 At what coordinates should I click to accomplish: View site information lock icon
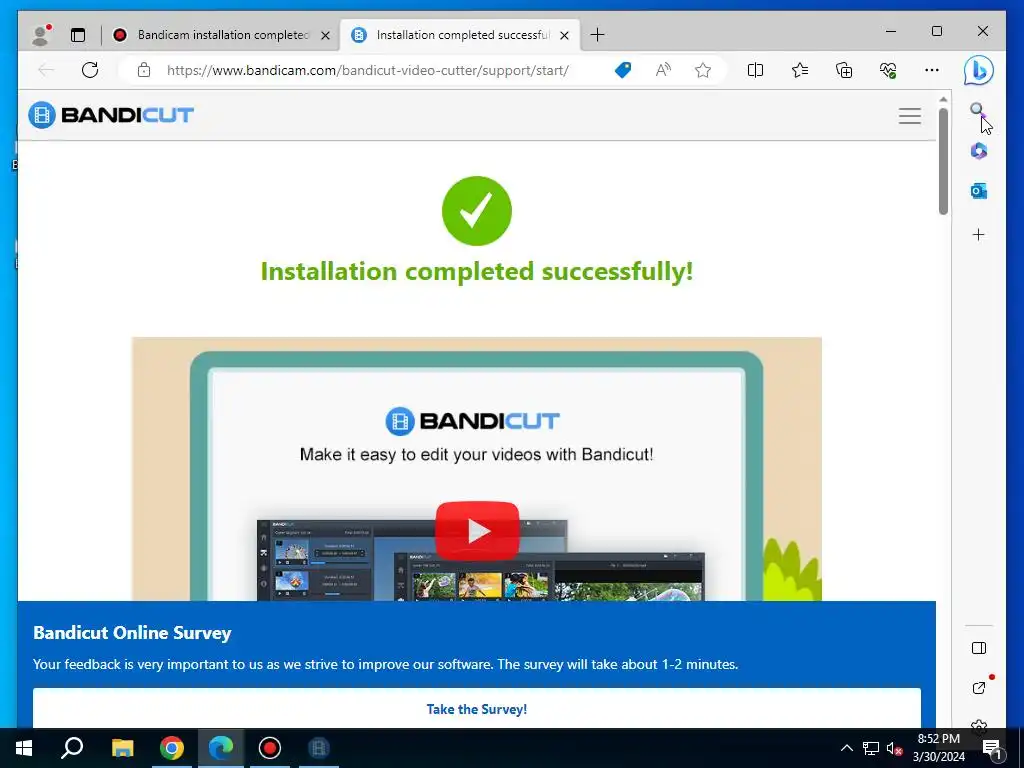pyautogui.click(x=144, y=70)
